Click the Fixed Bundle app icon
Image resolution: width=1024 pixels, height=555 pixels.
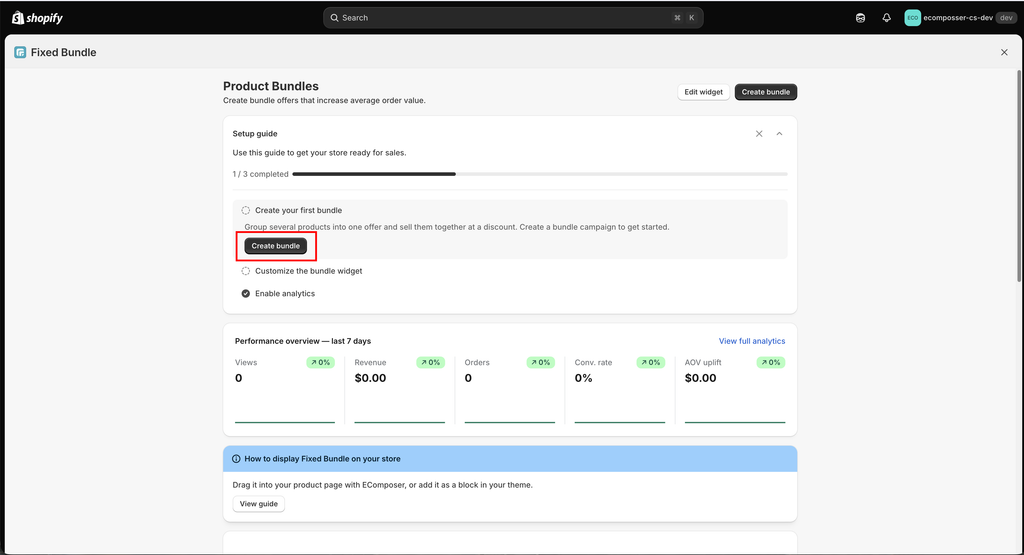pyautogui.click(x=20, y=52)
